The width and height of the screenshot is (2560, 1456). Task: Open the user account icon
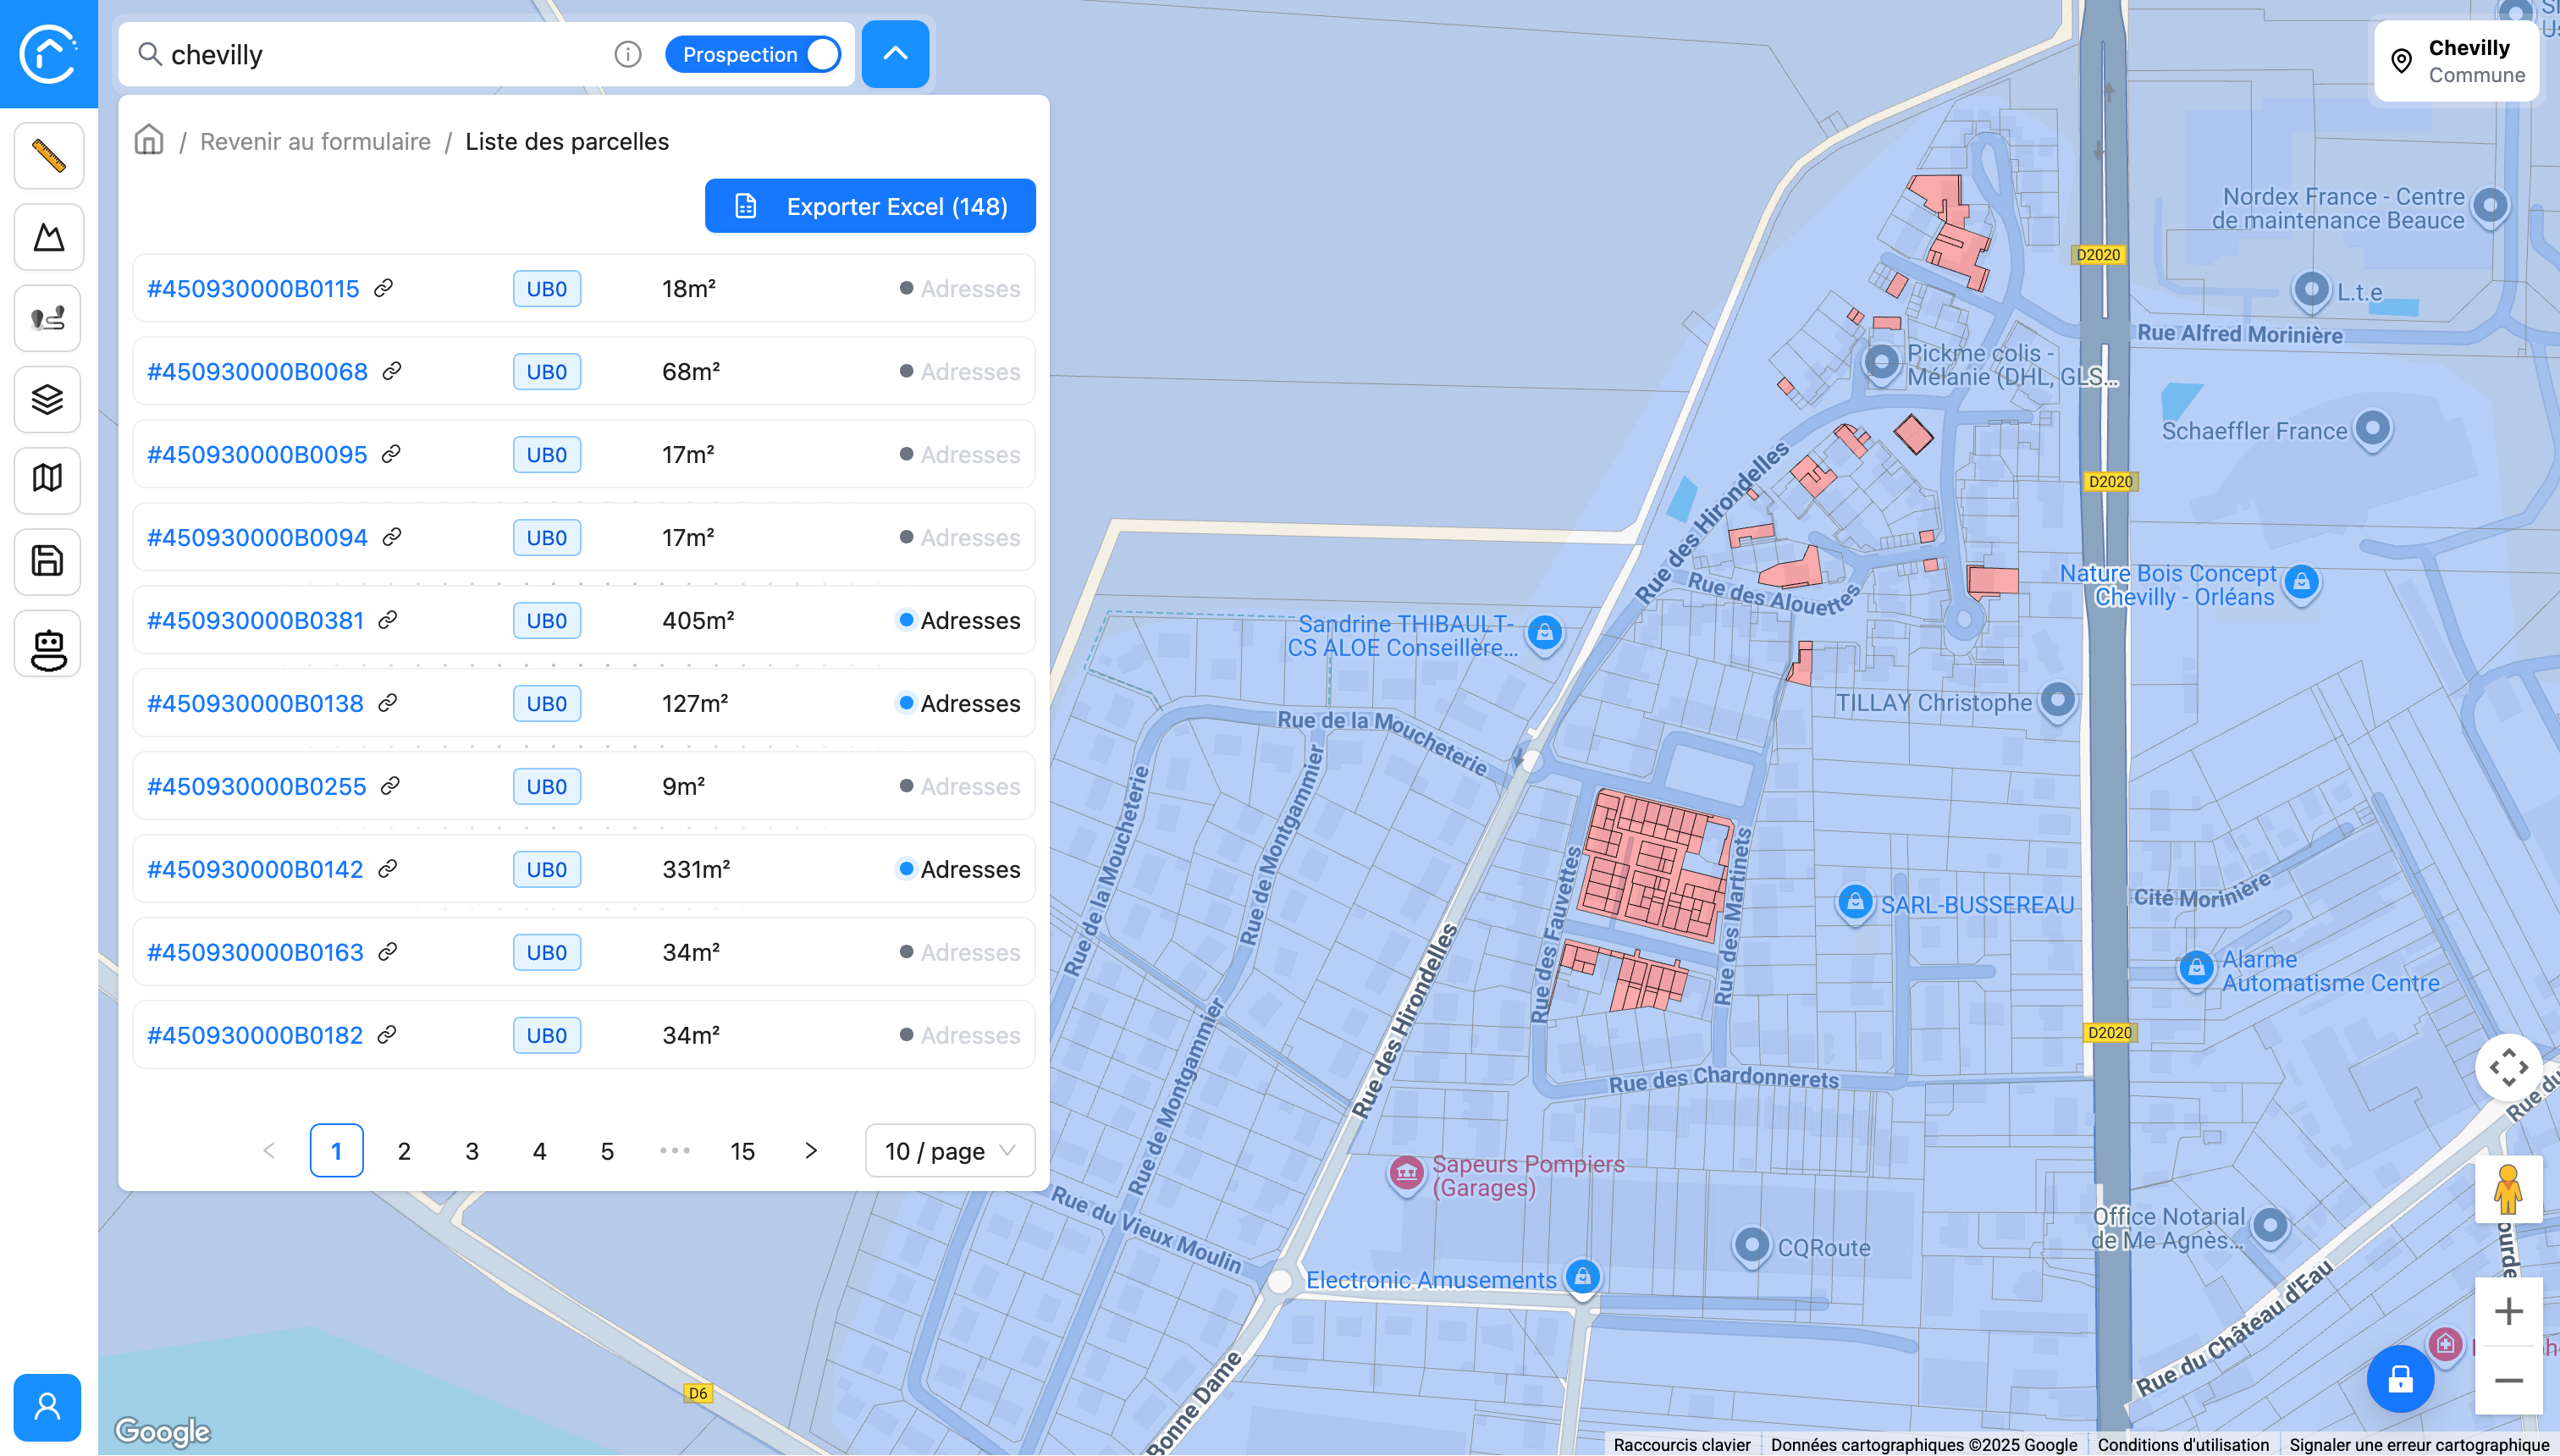coord(47,1406)
